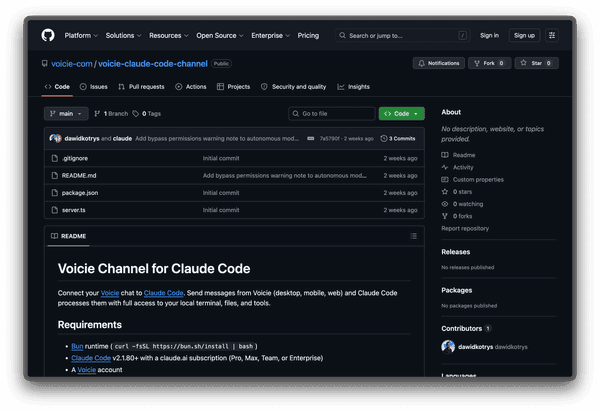Expand commit message ellipsis icon
Image resolution: width=600 pixels, height=412 pixels.
pyautogui.click(x=311, y=138)
